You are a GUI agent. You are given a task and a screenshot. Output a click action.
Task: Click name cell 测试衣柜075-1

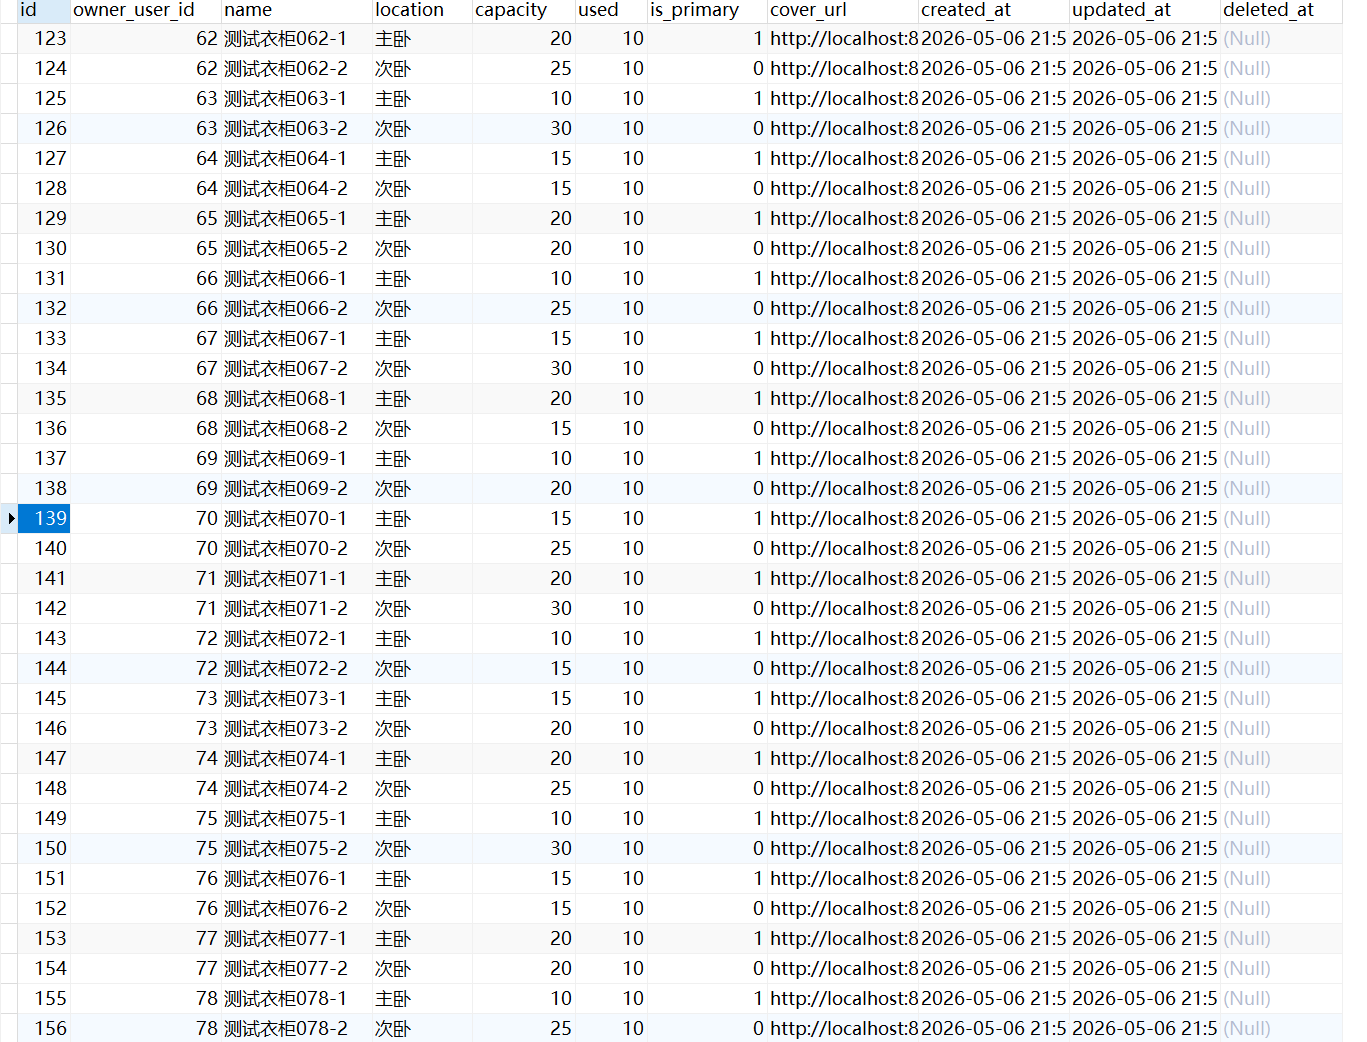click(x=296, y=818)
